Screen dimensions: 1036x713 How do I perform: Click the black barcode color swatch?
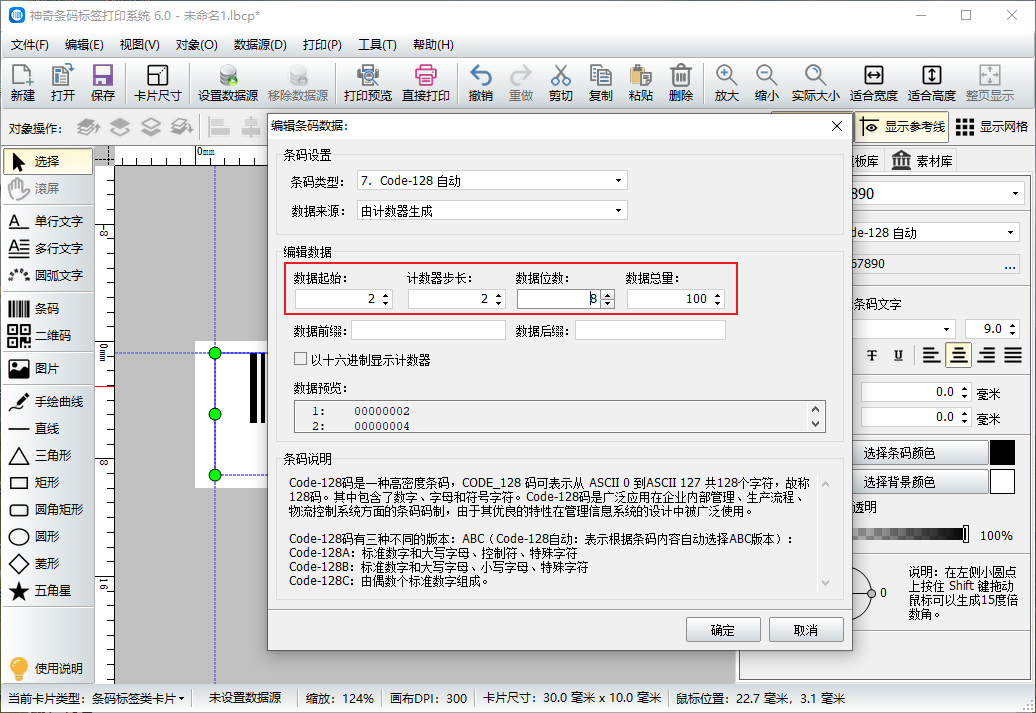pyautogui.click(x=1002, y=453)
